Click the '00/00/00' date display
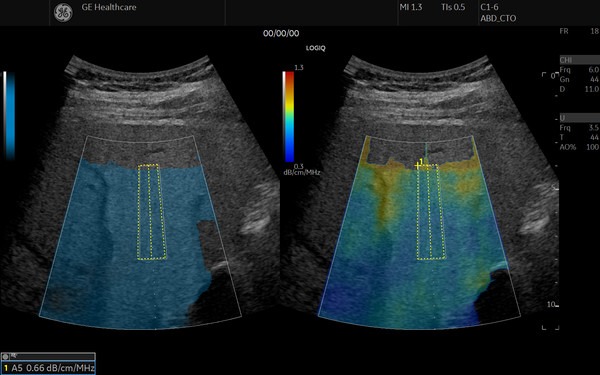 281,34
